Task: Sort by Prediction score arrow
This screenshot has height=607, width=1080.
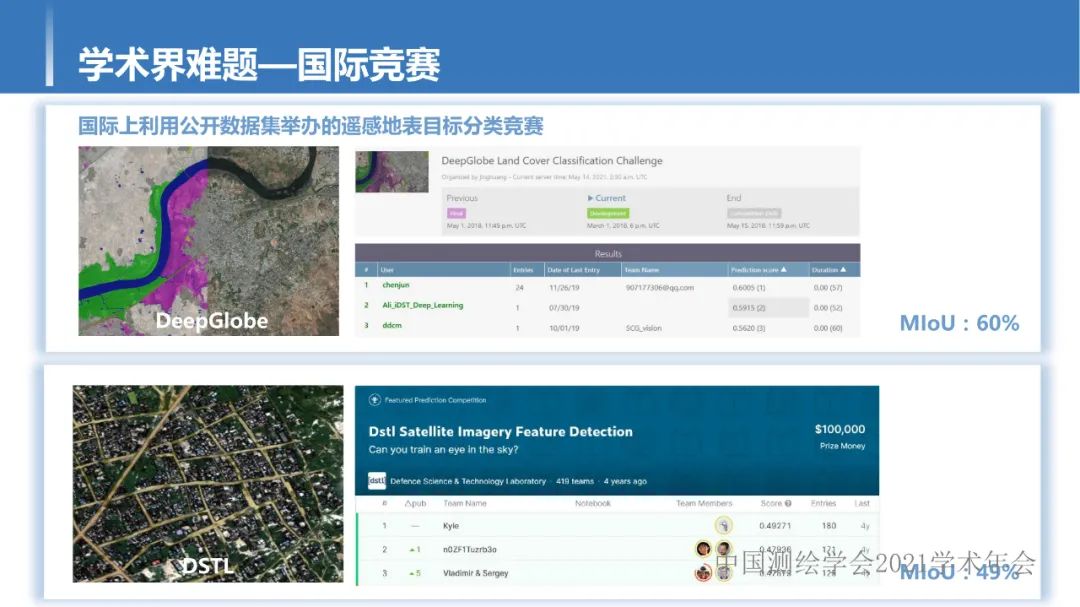Action: (784, 270)
